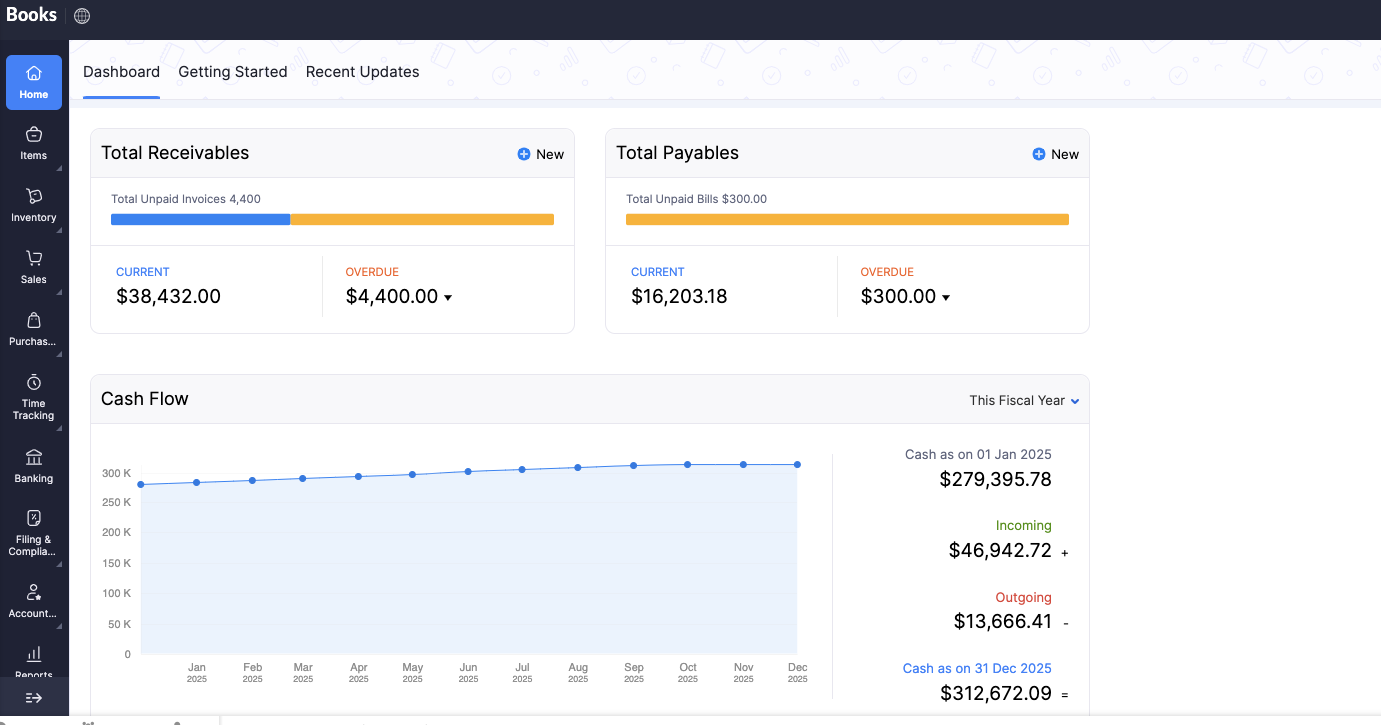Image resolution: width=1381 pixels, height=725 pixels.
Task: Open the Time Tracking module
Action: (x=33, y=396)
